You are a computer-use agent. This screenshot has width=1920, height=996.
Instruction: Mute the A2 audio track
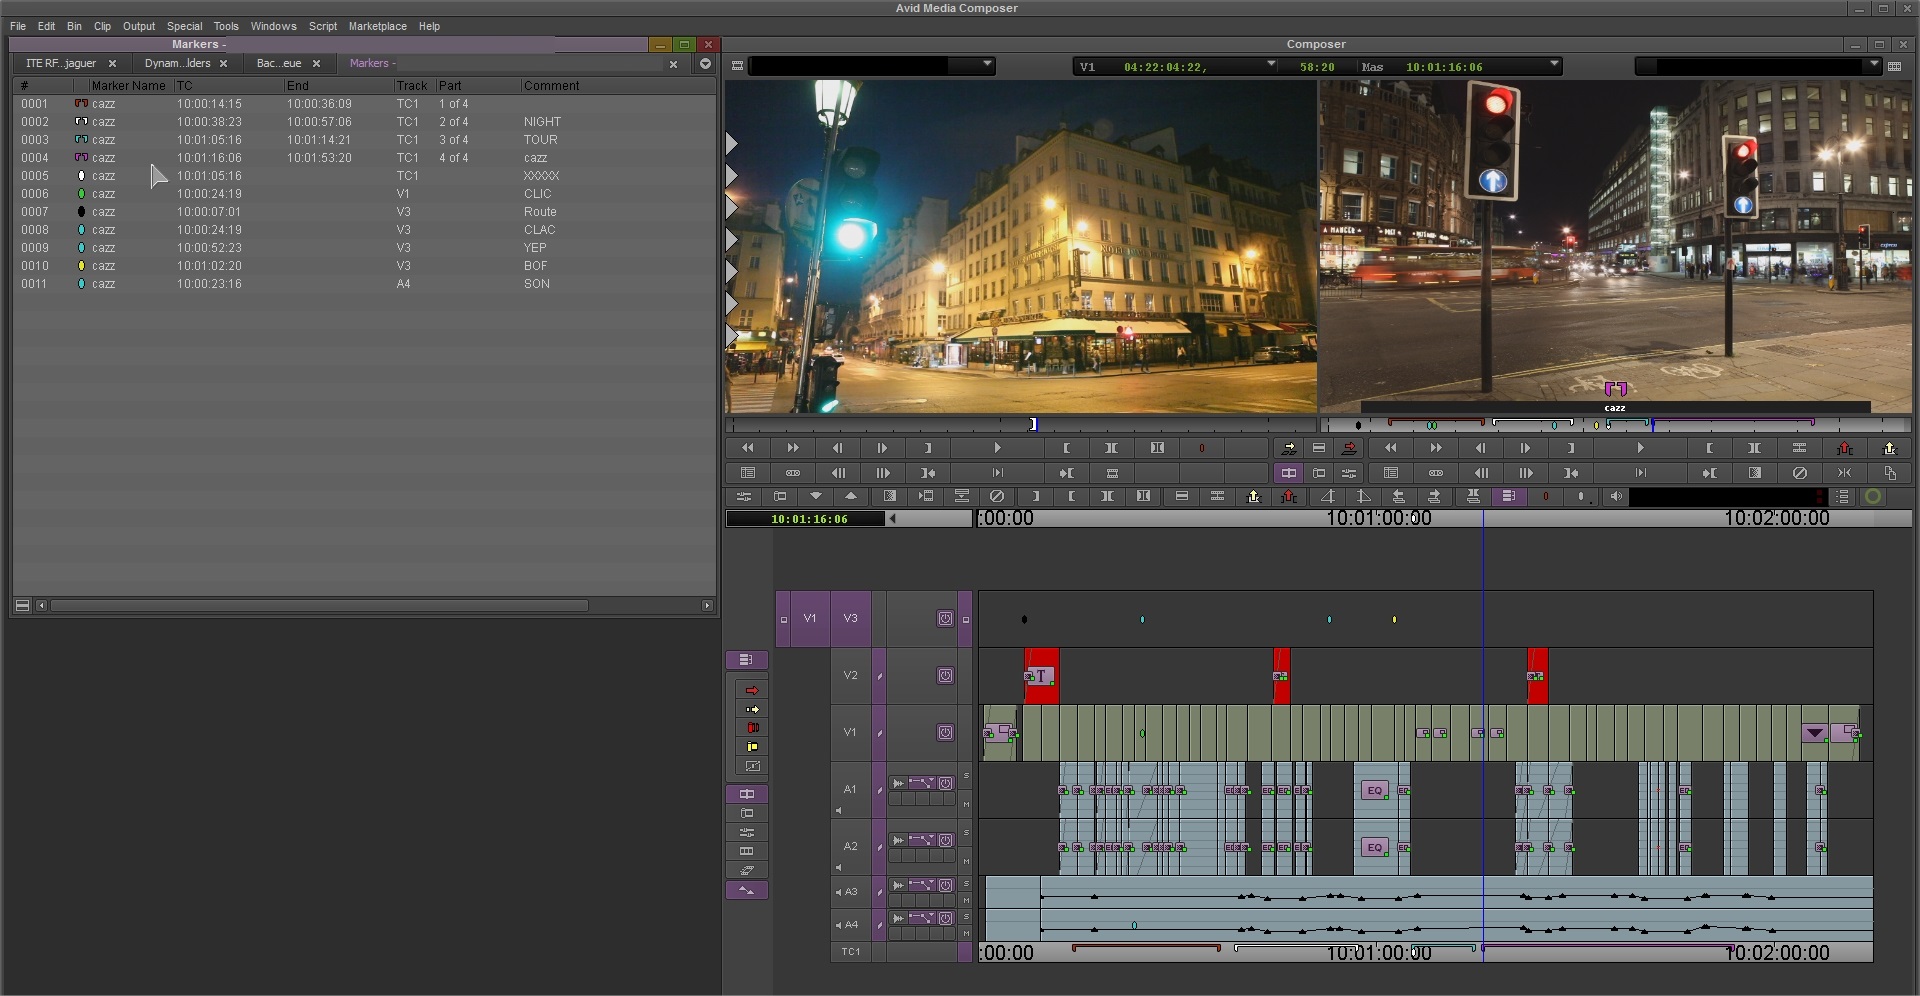pos(966,861)
